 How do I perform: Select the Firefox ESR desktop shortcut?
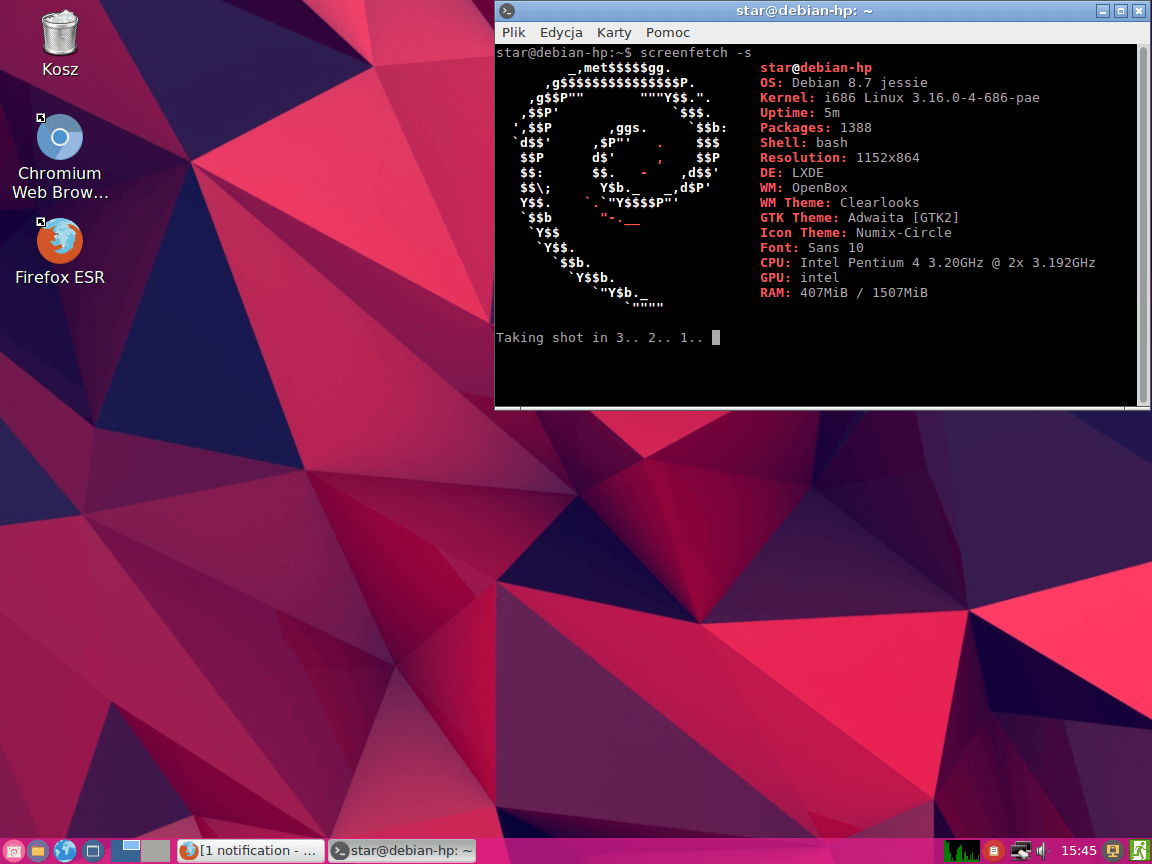pyautogui.click(x=60, y=241)
